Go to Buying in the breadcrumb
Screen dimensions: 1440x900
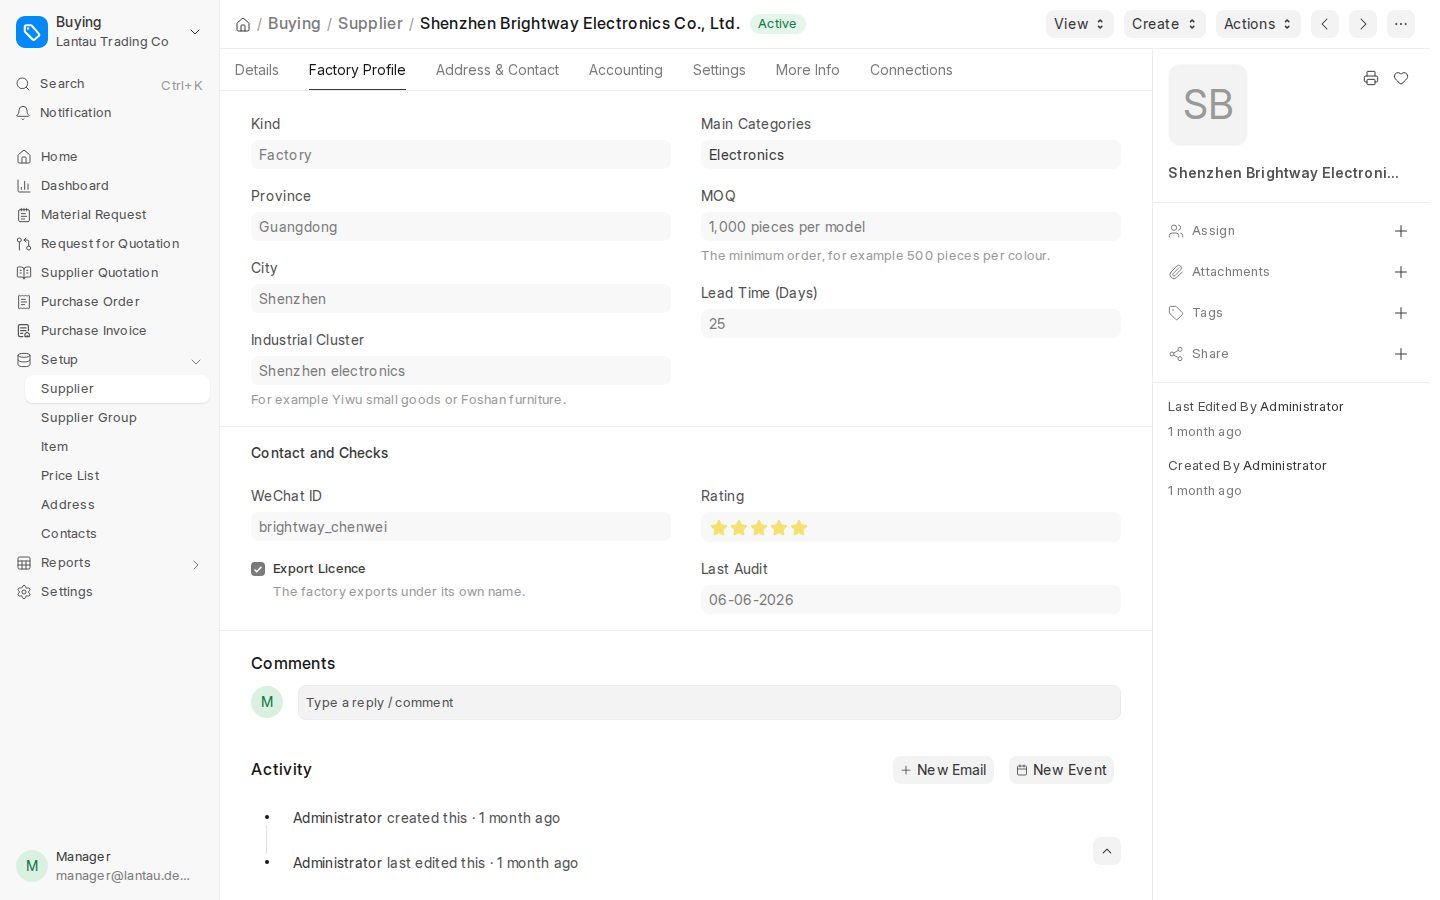[x=294, y=23]
